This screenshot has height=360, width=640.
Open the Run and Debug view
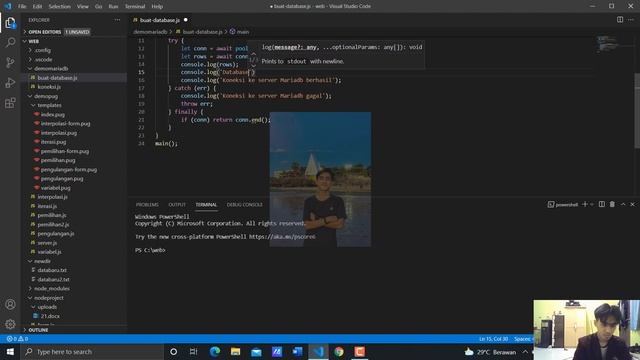[x=10, y=82]
